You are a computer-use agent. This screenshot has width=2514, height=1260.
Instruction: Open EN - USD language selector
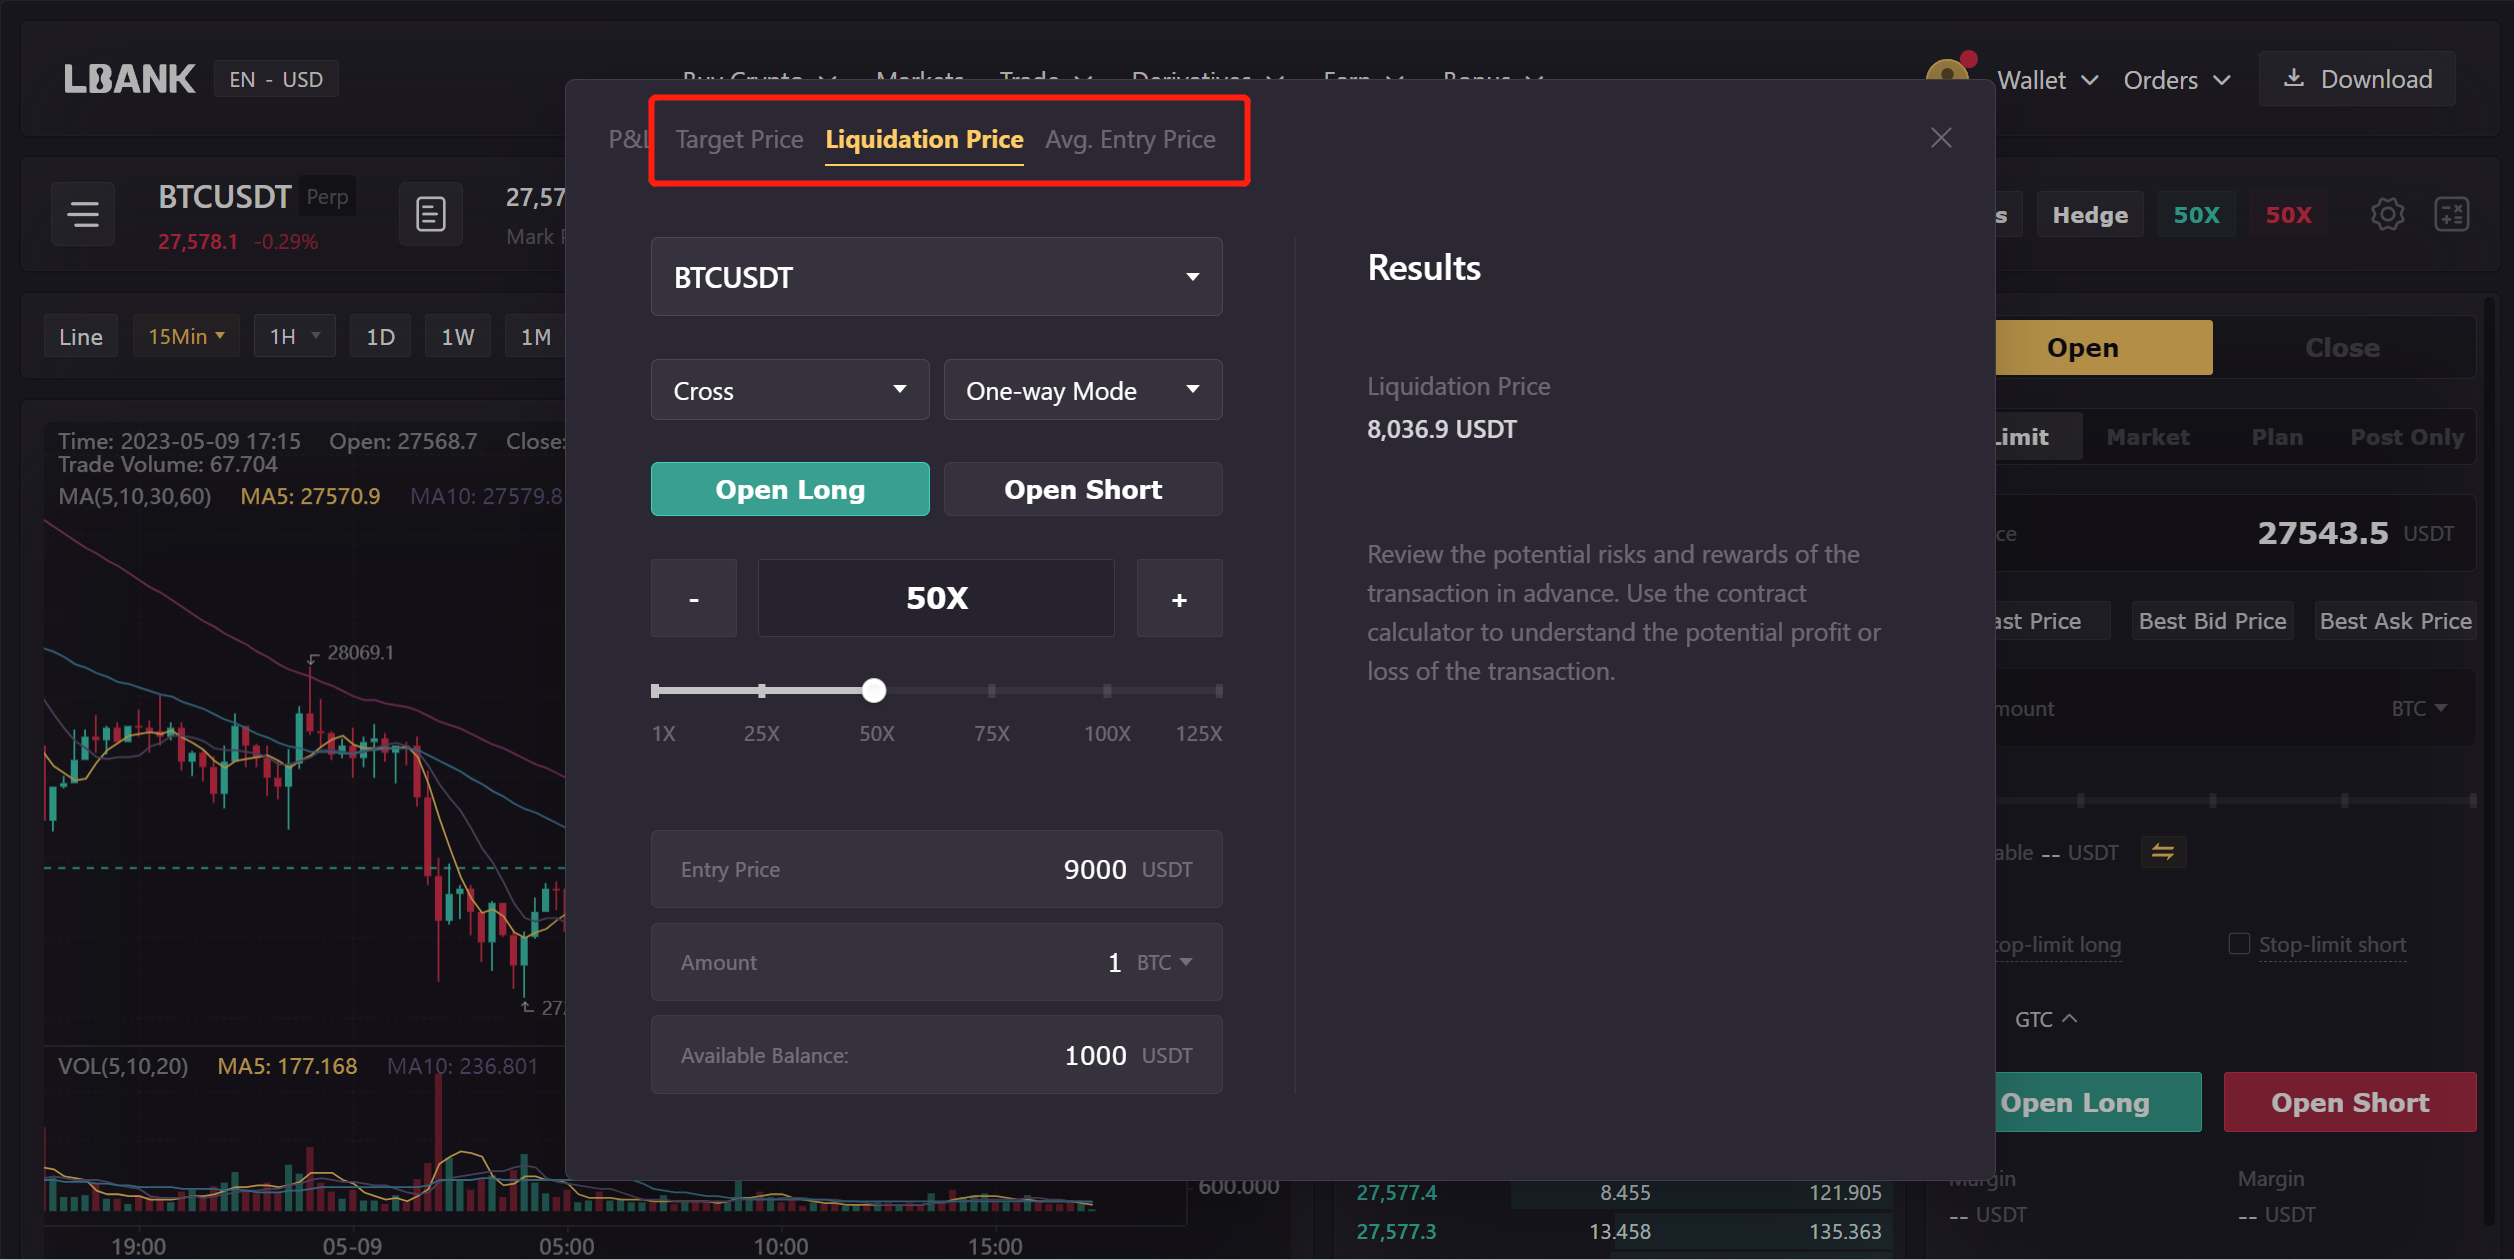tap(276, 79)
